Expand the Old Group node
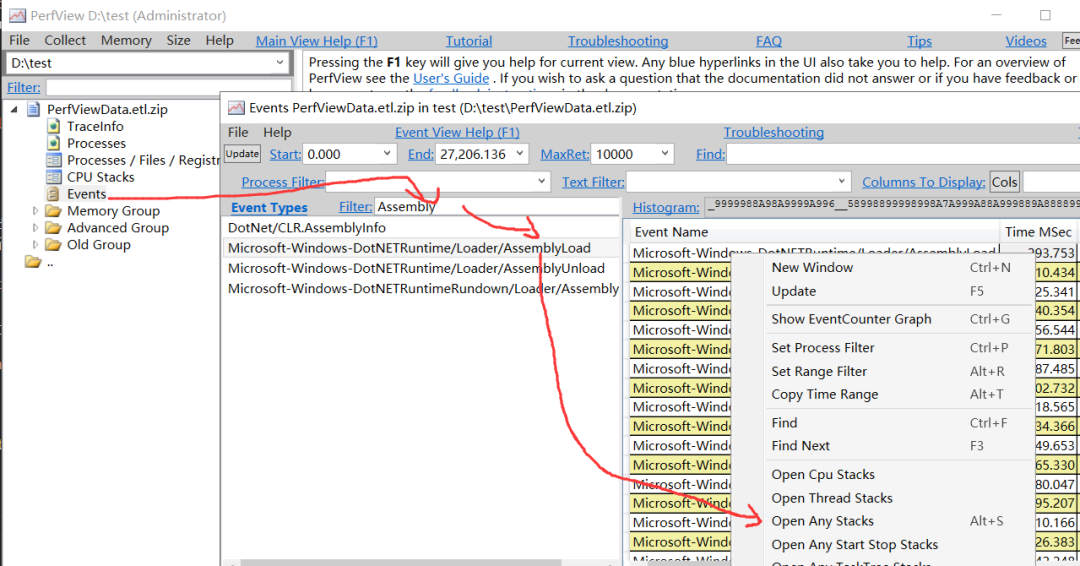Viewport: 1080px width, 566px height. click(x=35, y=244)
